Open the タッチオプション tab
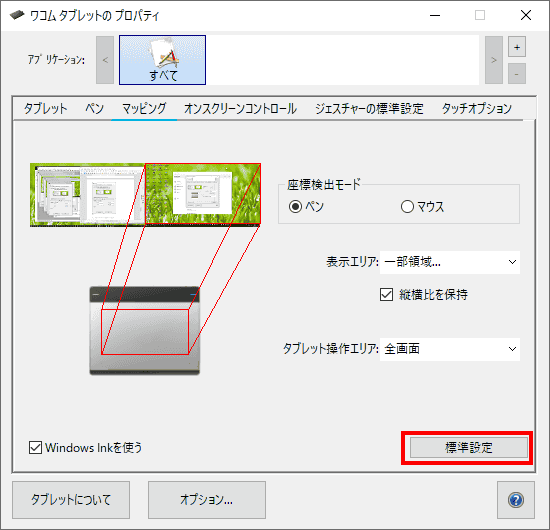This screenshot has width=550, height=530. point(477,108)
